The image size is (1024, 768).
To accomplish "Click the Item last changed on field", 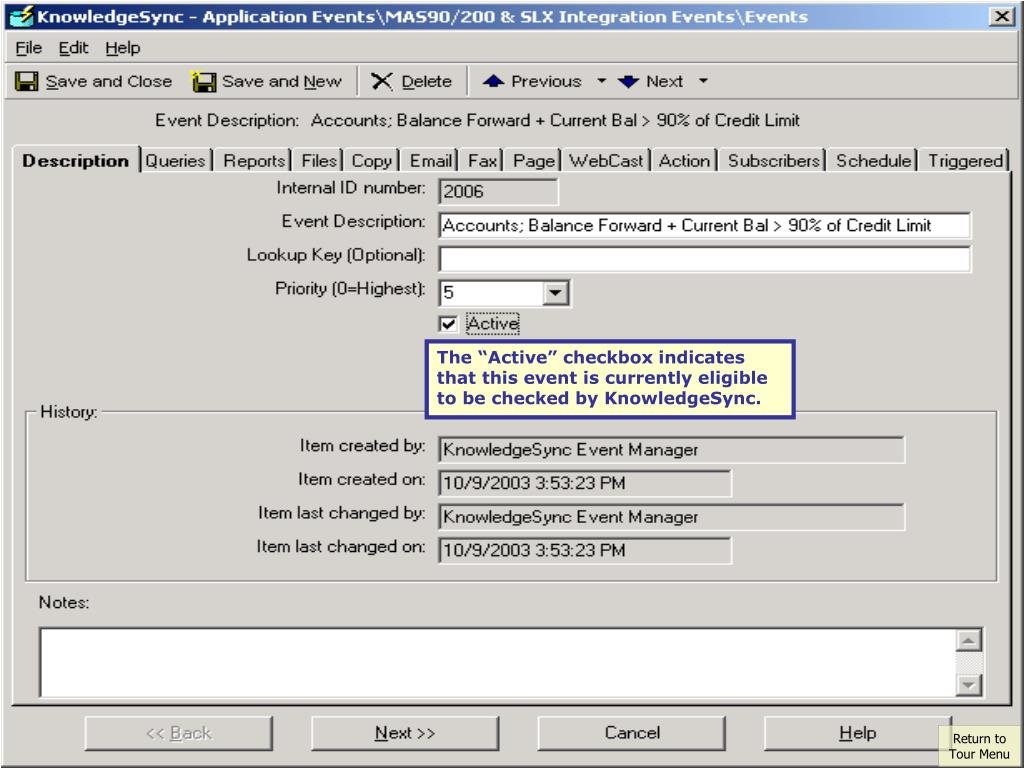I will pos(585,551).
